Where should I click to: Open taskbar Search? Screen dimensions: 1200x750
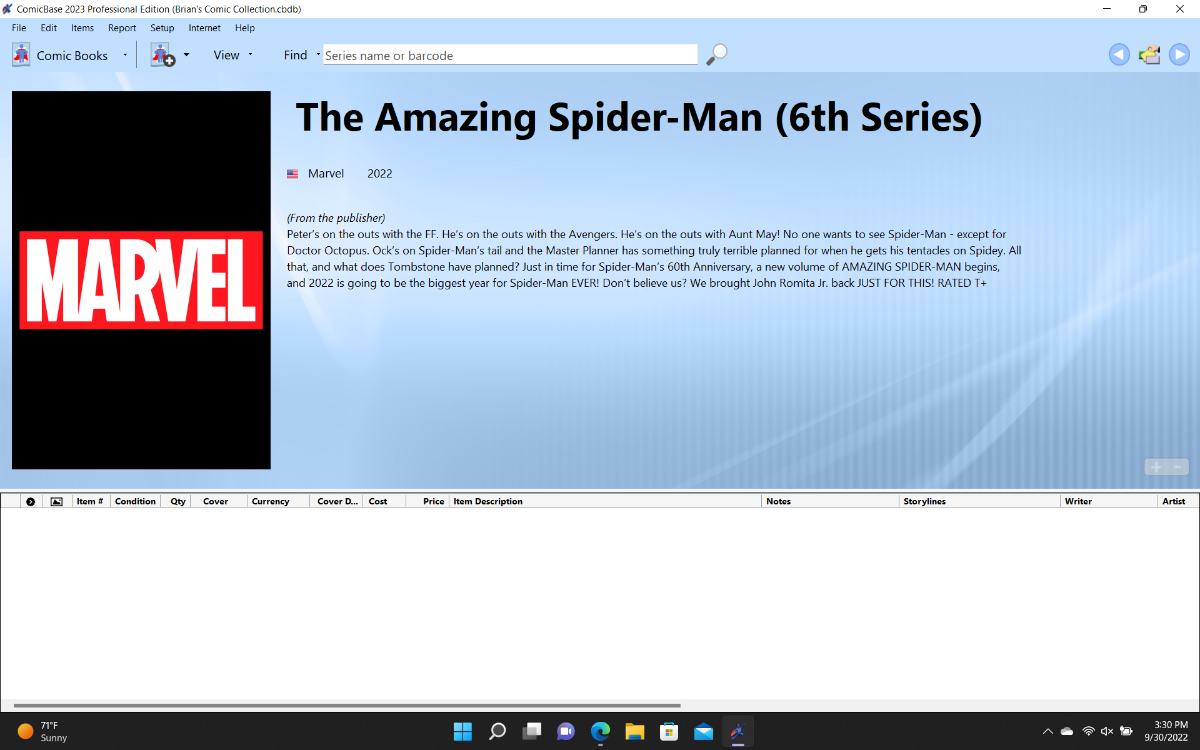point(497,731)
